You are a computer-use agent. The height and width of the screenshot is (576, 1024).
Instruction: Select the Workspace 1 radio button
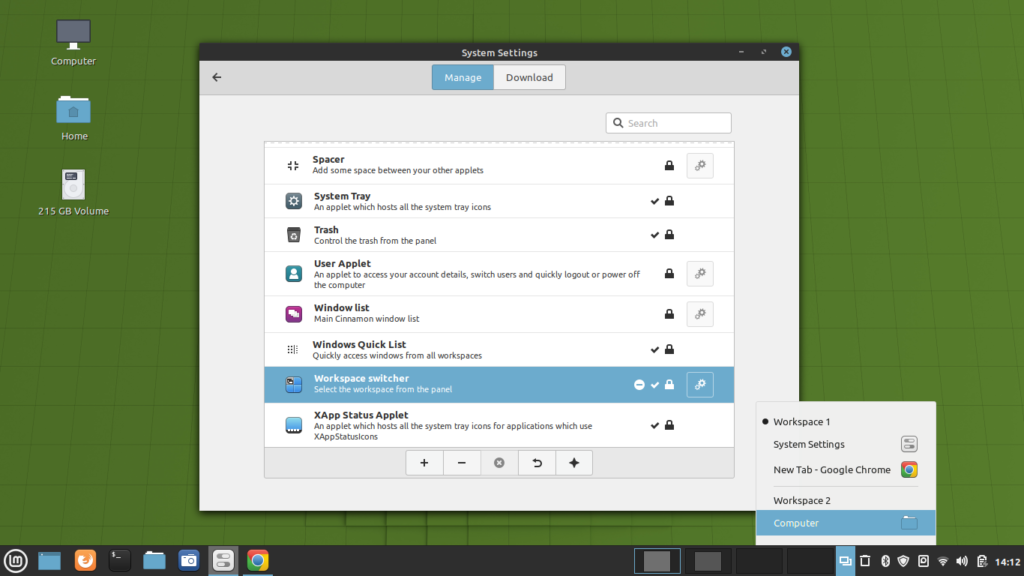coord(765,421)
